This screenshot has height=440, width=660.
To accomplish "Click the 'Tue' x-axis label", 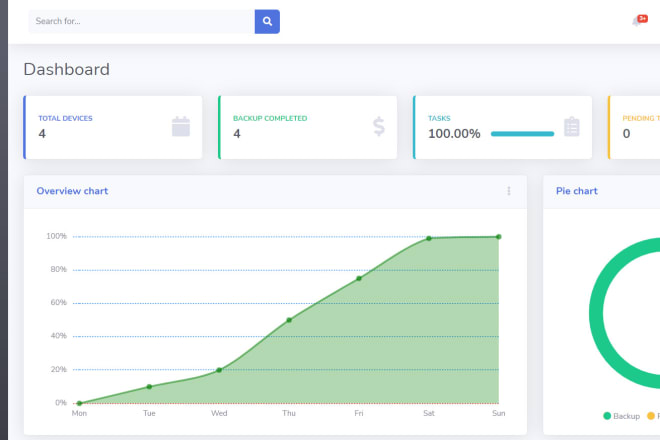I will click(x=149, y=413).
